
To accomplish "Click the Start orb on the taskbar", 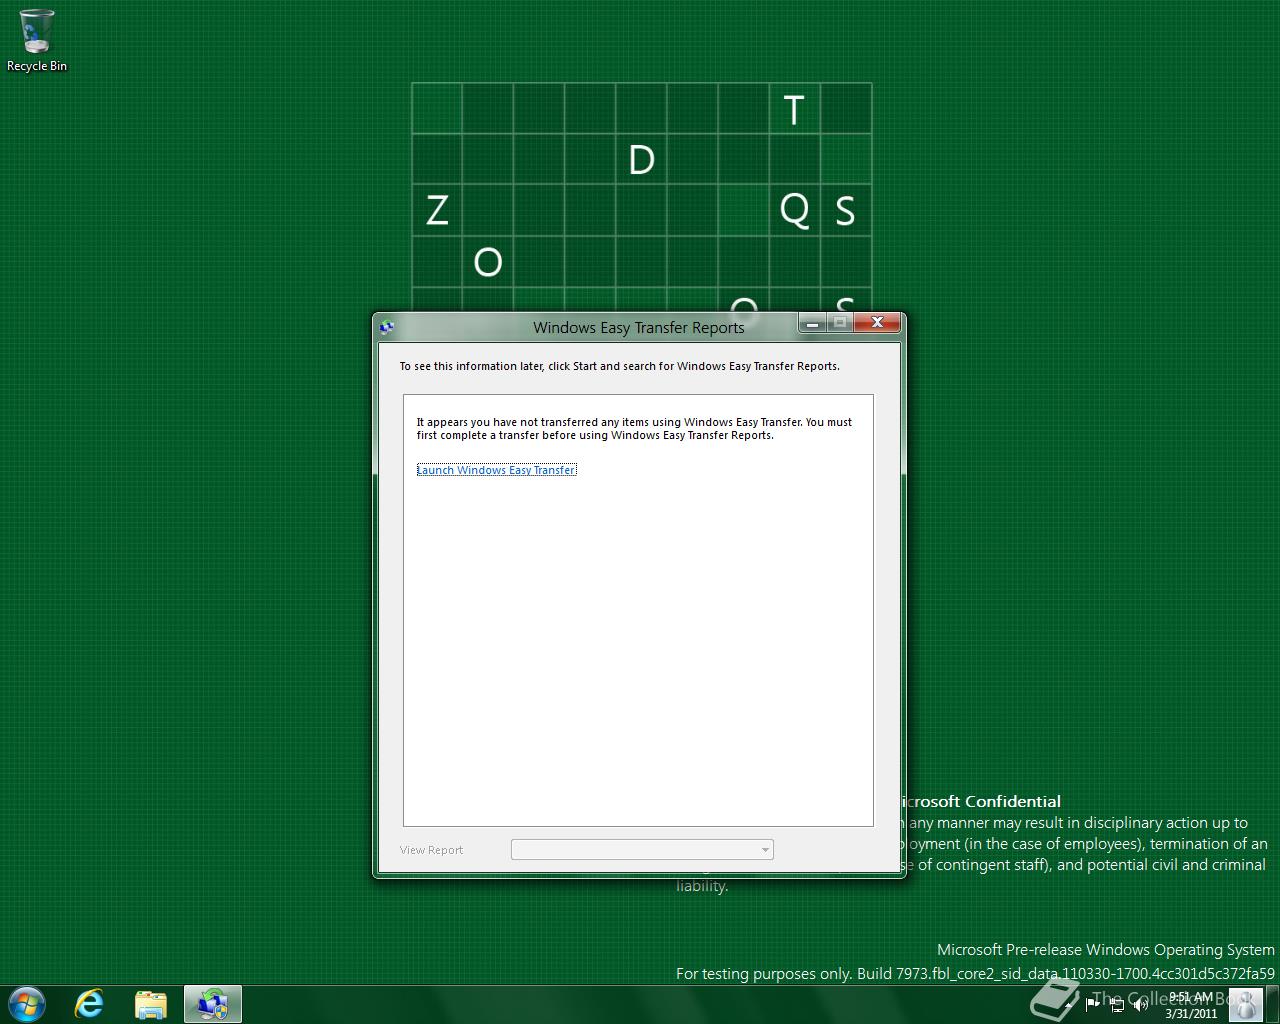I will 26,1004.
